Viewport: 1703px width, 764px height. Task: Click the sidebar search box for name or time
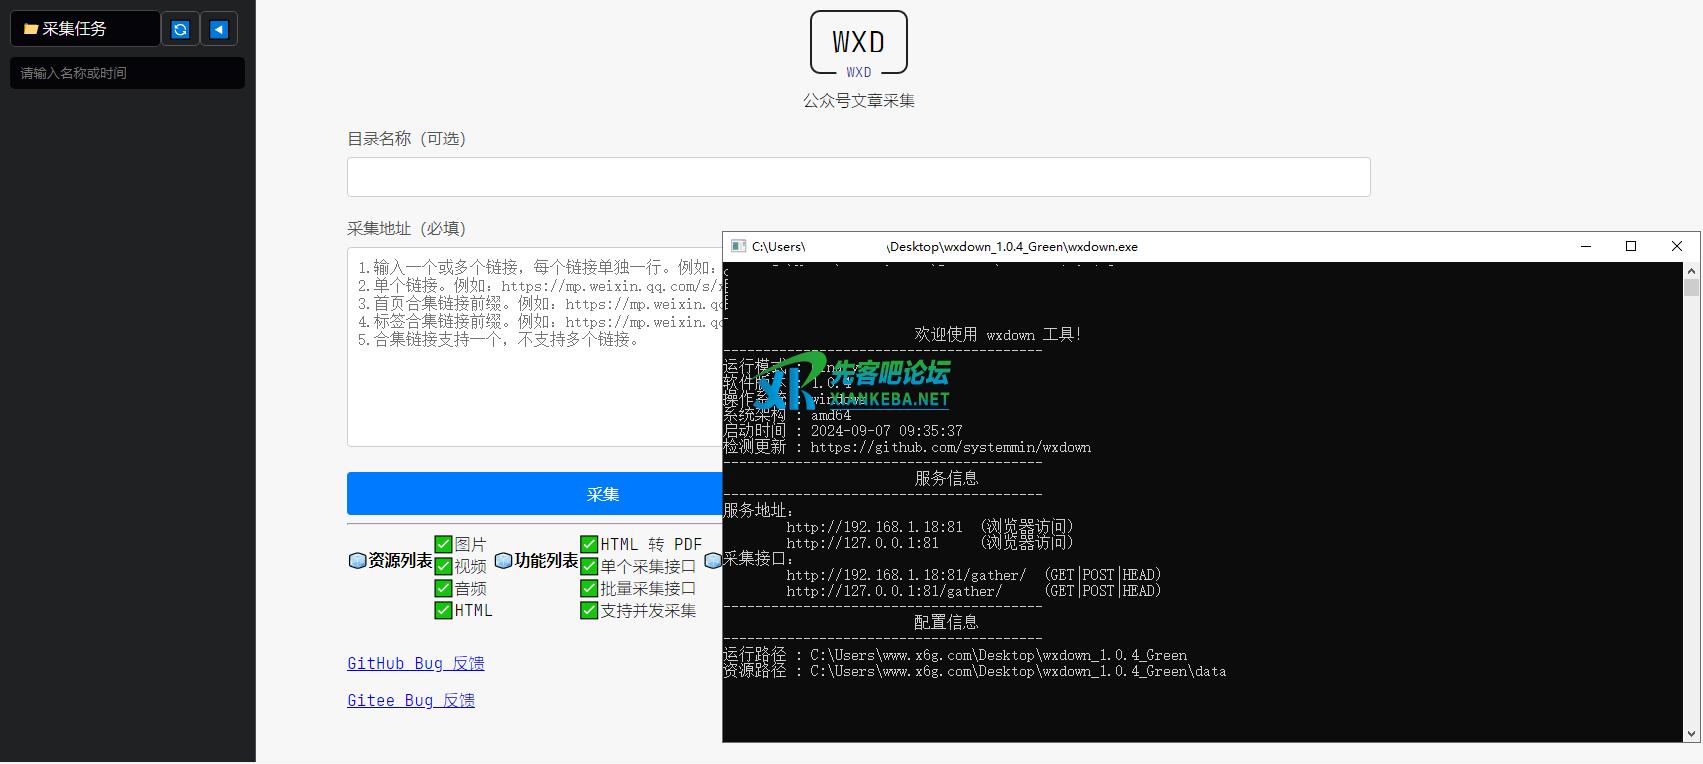127,73
